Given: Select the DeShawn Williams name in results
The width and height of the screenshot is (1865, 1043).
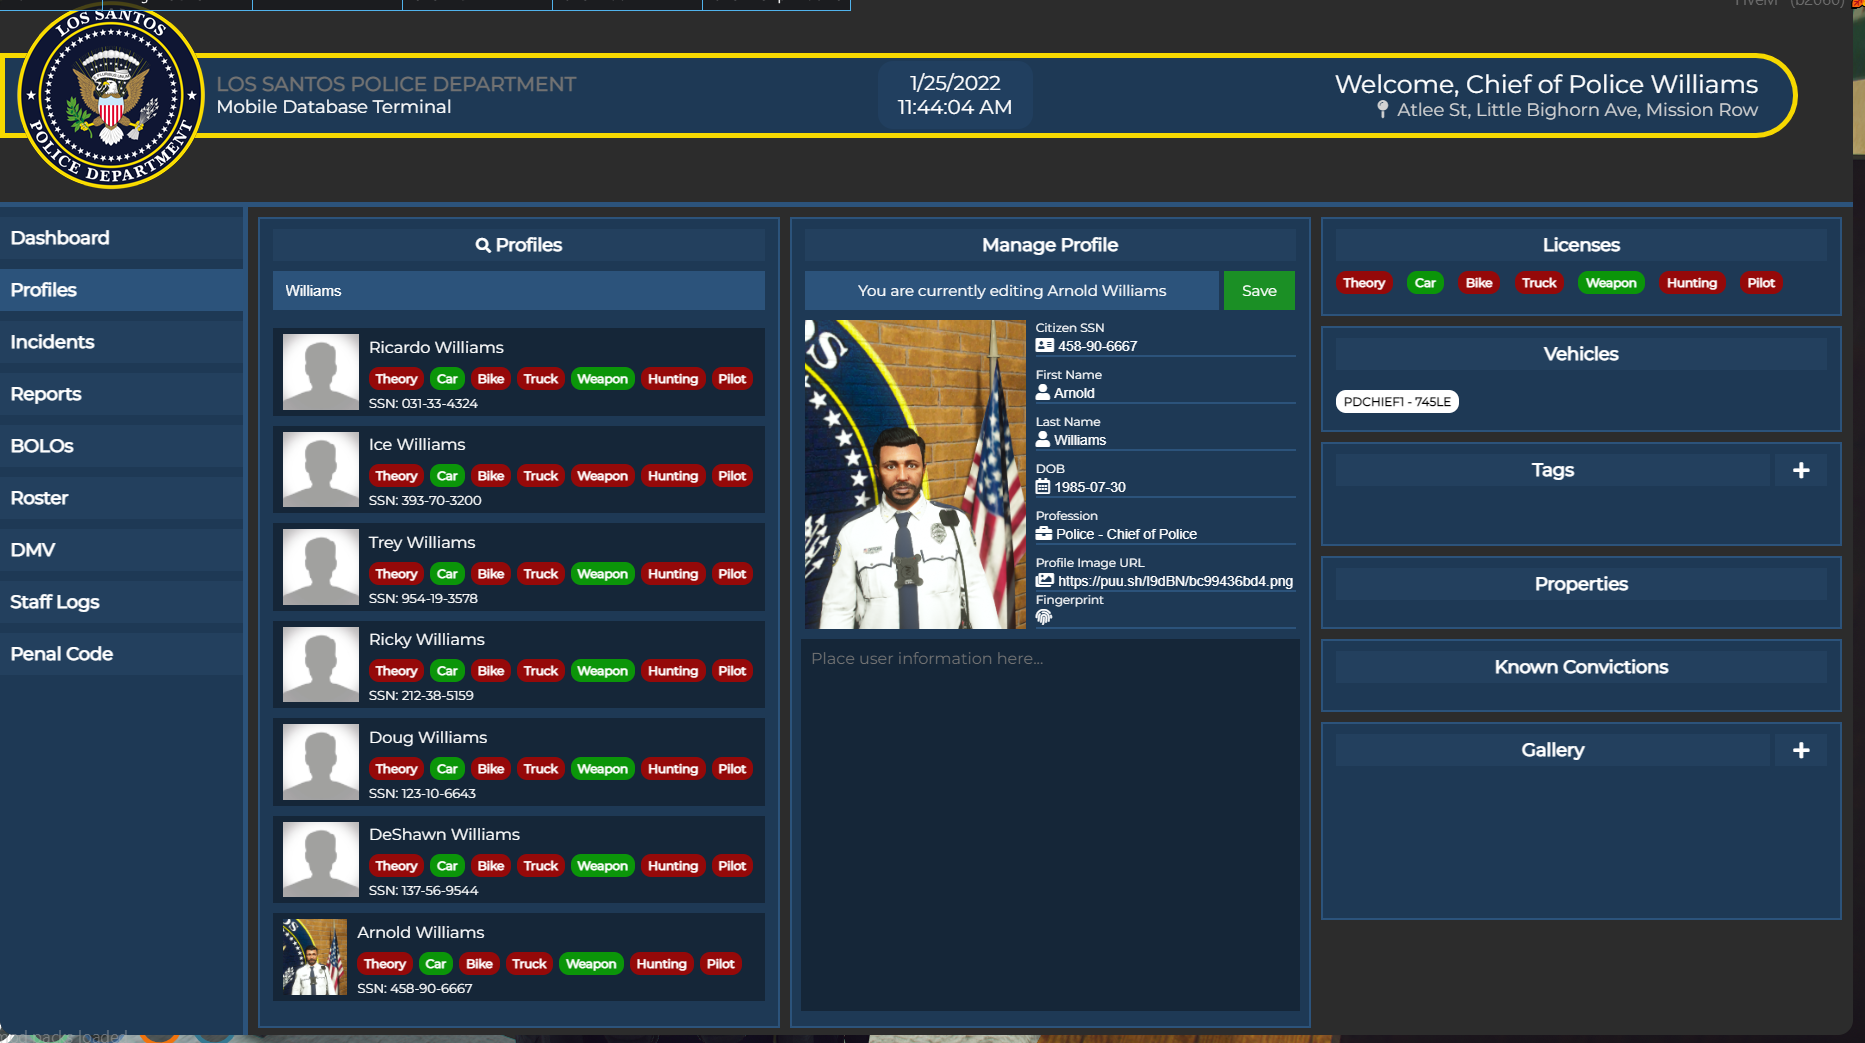Looking at the screenshot, I should (x=444, y=834).
